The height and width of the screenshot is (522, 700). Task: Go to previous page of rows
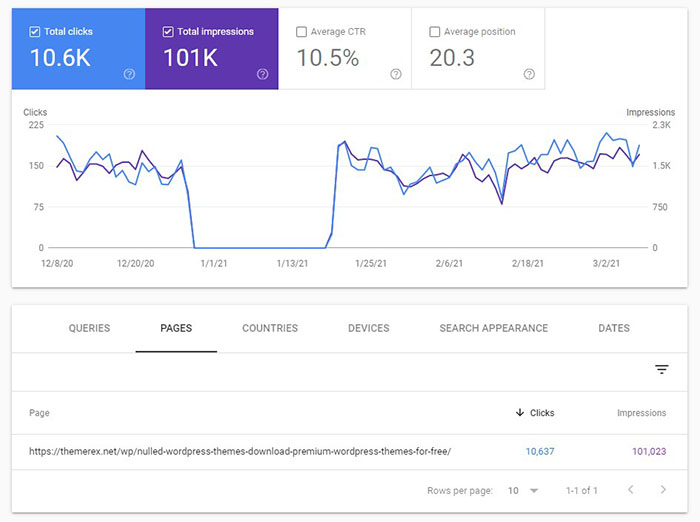[x=630, y=491]
